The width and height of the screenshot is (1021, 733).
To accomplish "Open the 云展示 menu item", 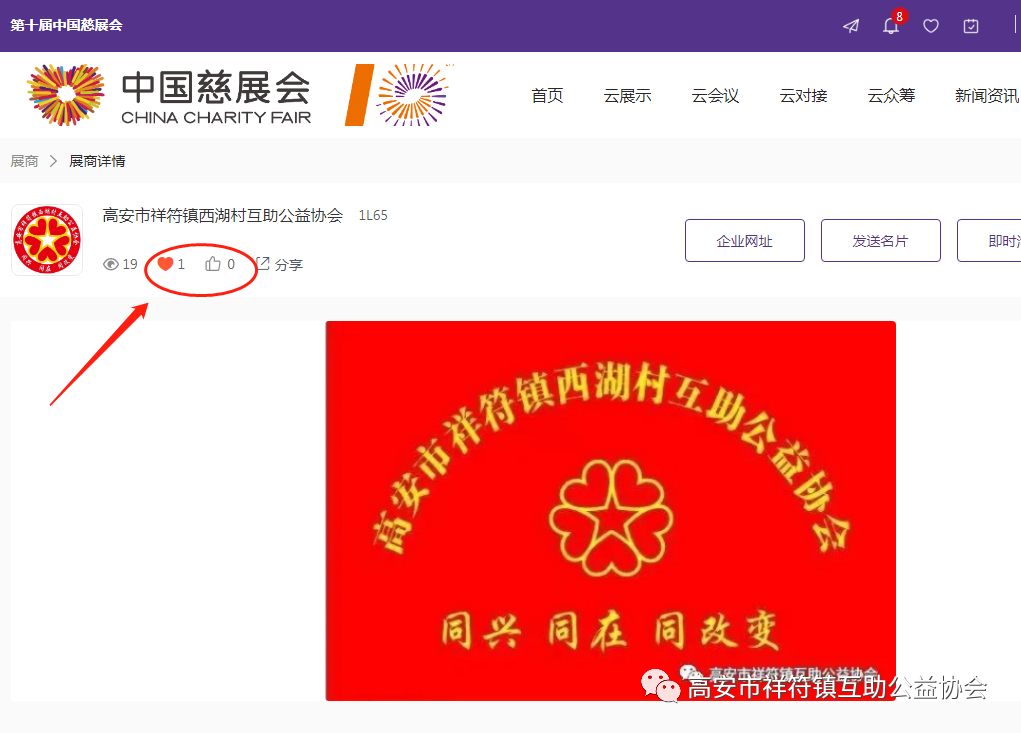I will click(x=628, y=96).
